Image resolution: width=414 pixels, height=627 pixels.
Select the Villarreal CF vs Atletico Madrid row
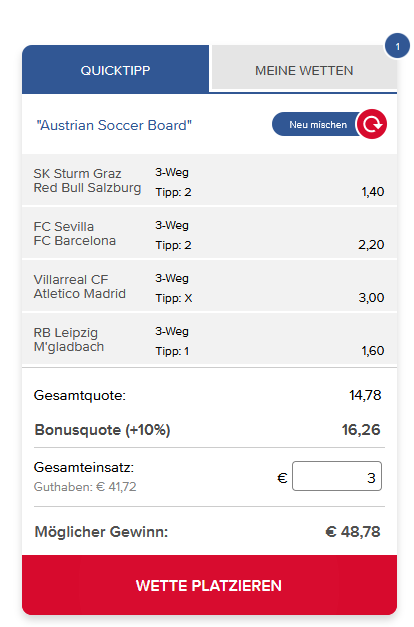click(209, 286)
